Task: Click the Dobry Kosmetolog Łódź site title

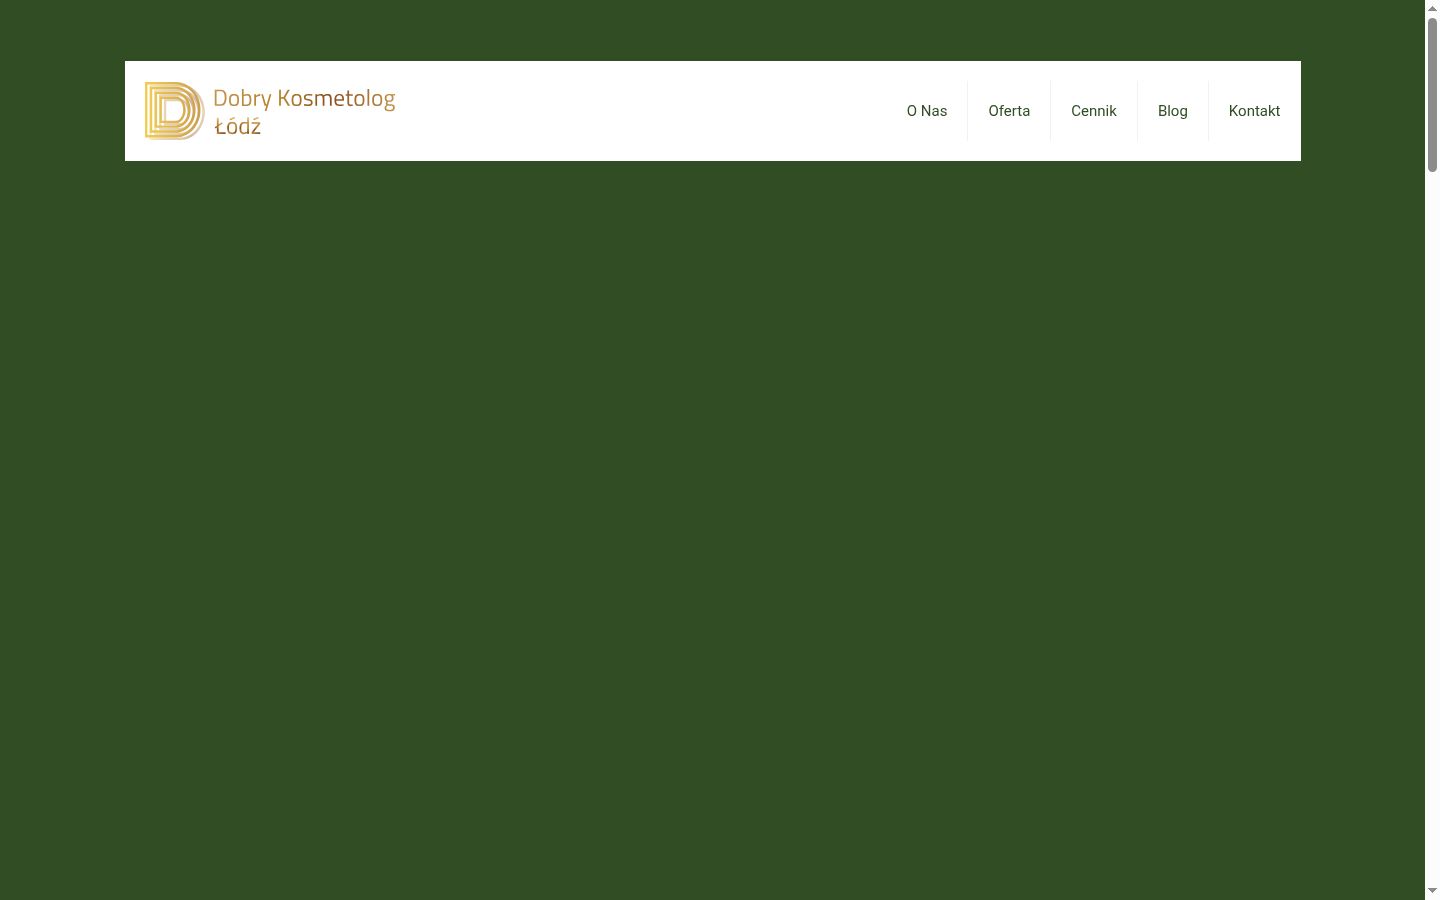Action: pyautogui.click(x=304, y=111)
